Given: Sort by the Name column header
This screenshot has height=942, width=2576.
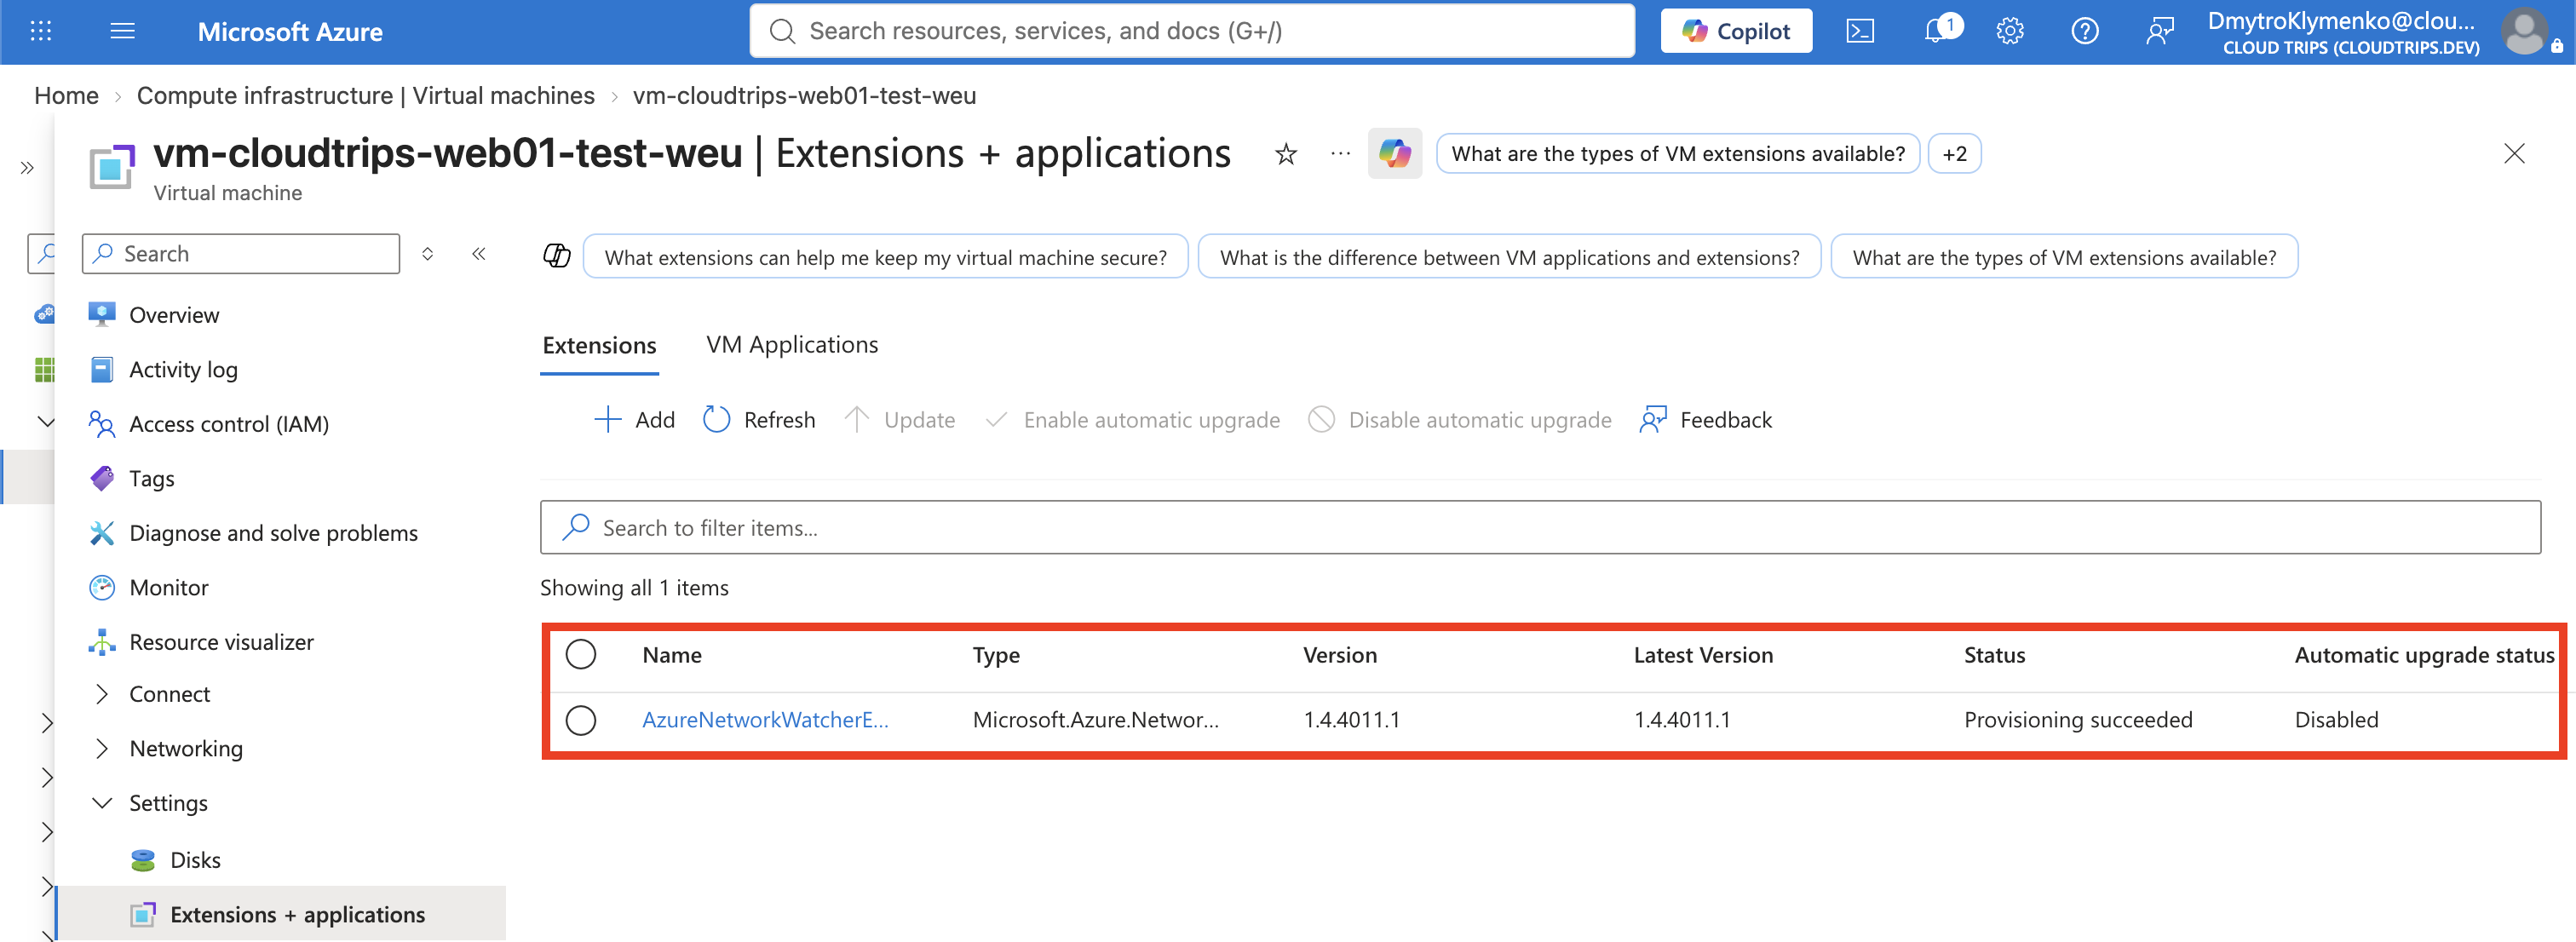Looking at the screenshot, I should pos(672,655).
